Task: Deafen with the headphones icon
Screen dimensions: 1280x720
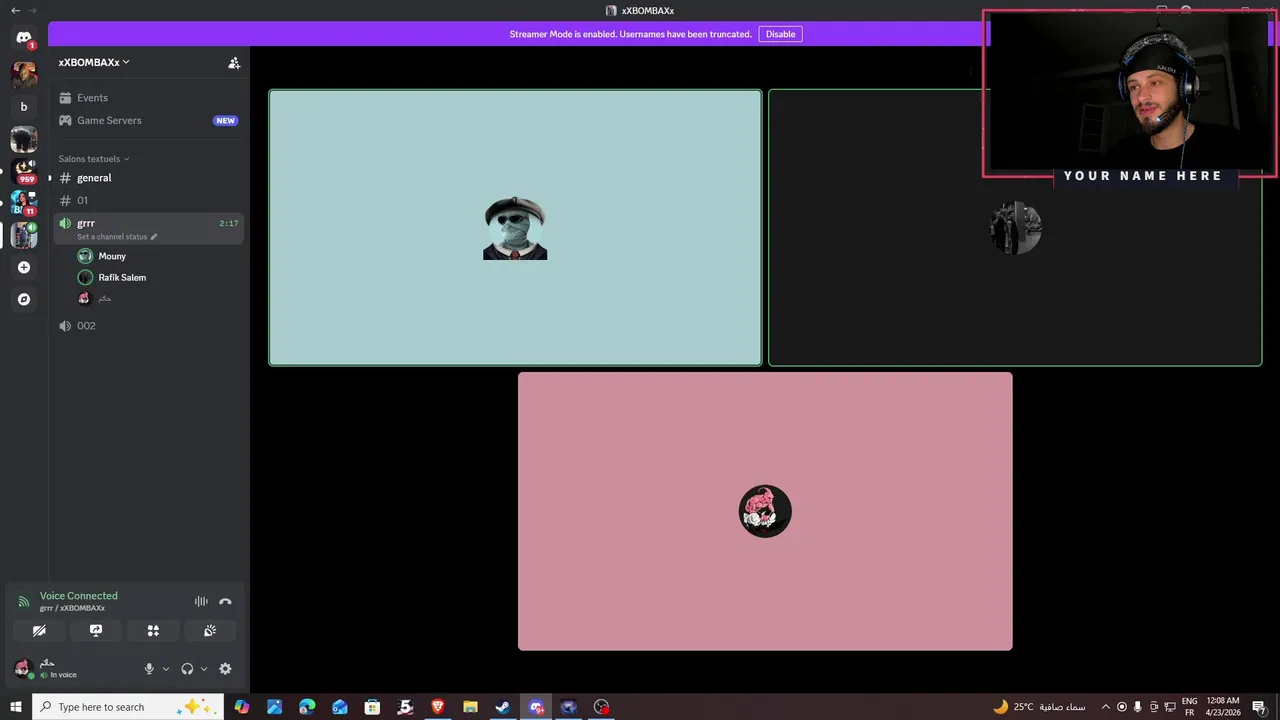Action: (x=187, y=669)
